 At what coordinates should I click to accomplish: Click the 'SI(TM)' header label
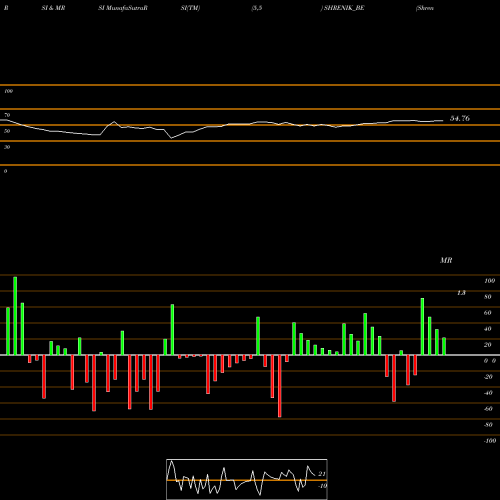click(190, 8)
